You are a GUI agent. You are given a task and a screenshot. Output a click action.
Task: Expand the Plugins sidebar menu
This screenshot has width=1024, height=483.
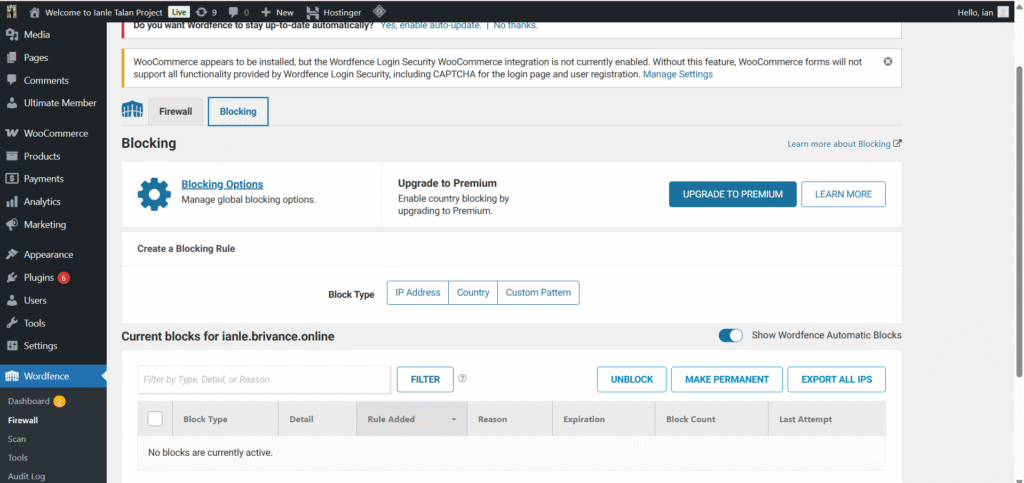point(38,277)
